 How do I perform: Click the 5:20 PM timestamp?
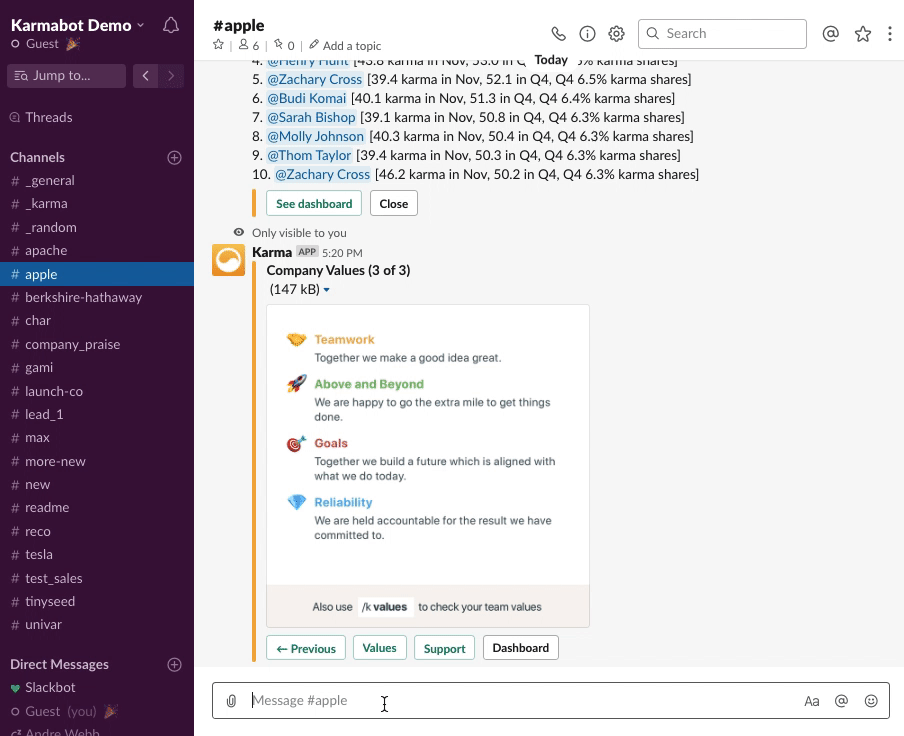coord(342,253)
